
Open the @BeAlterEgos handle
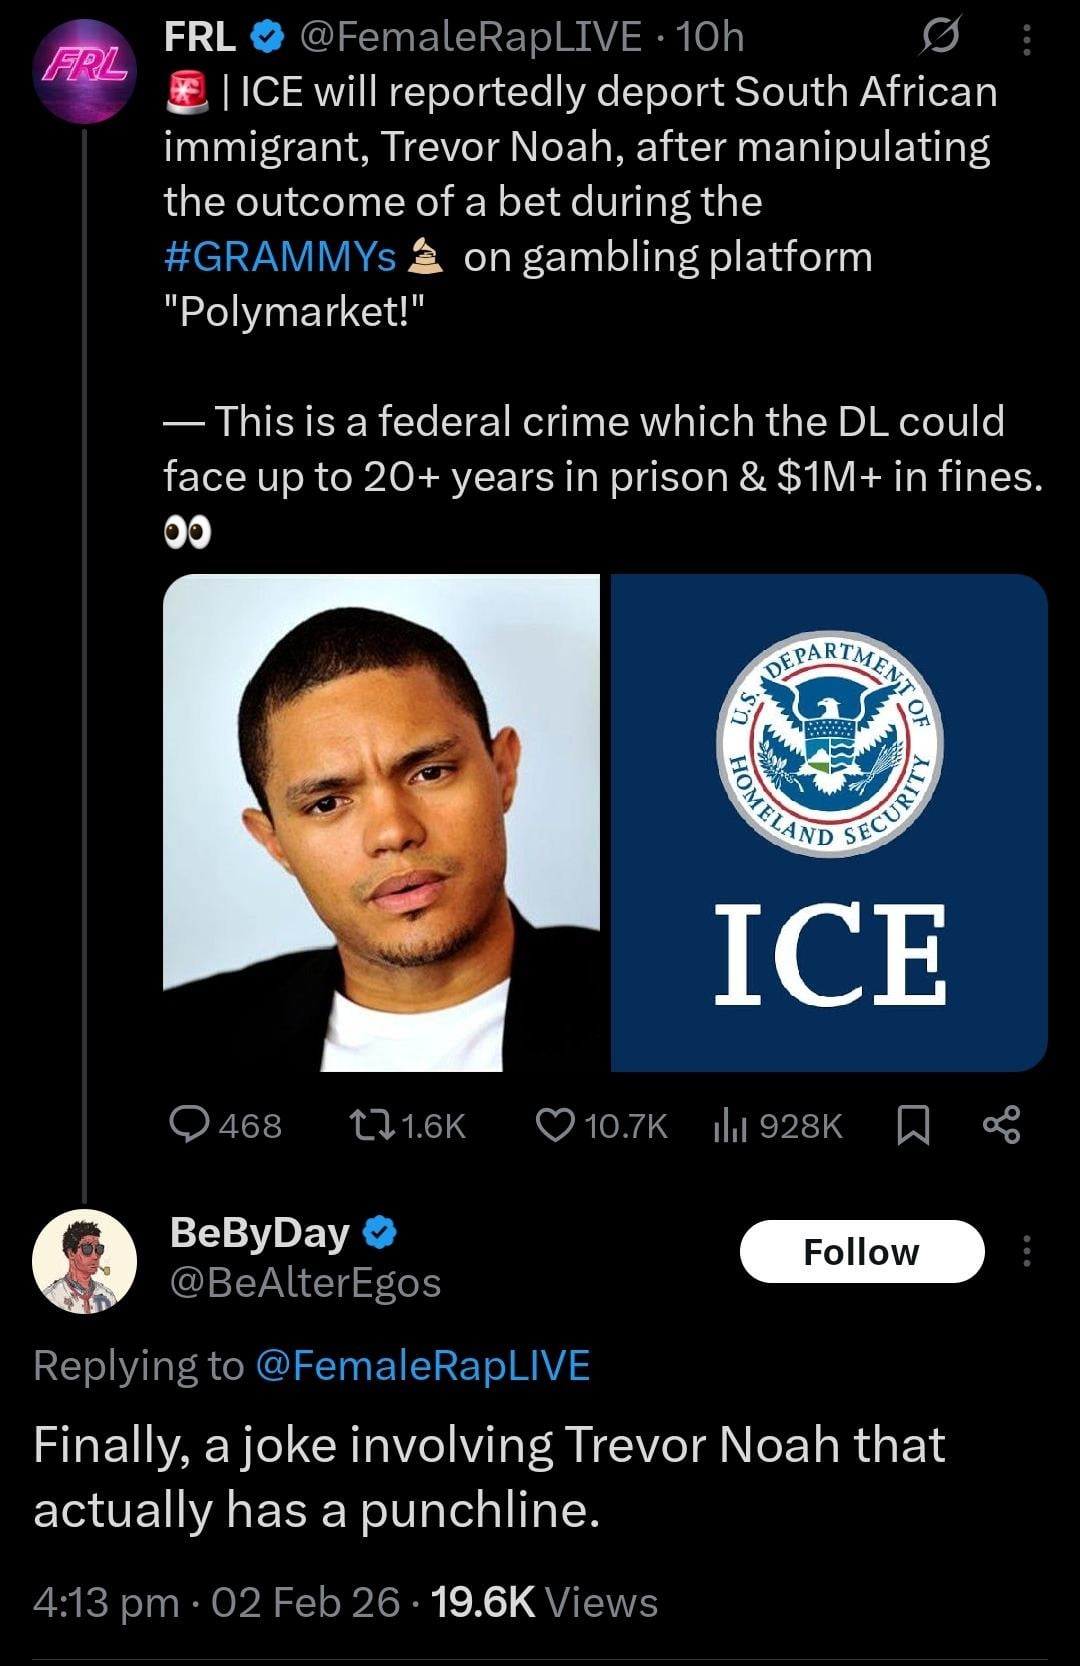306,1283
